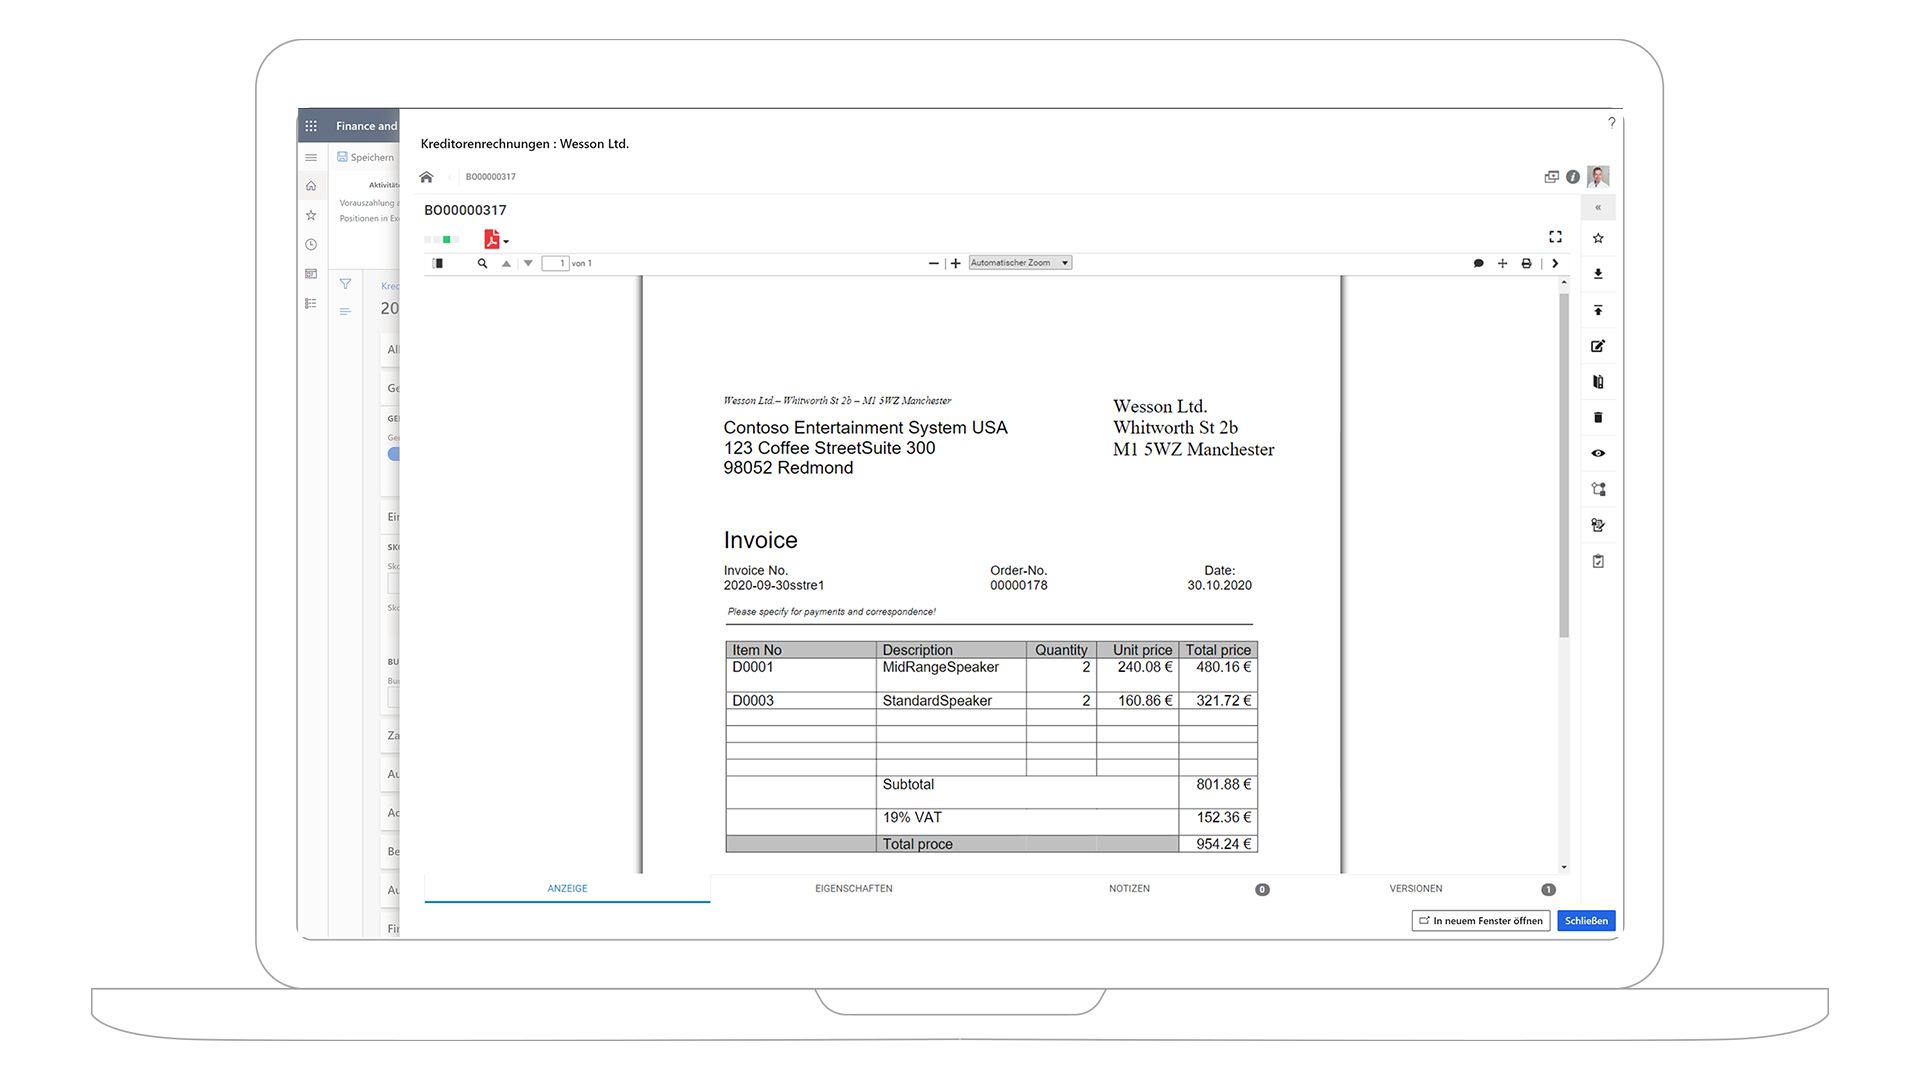Image resolution: width=1920 pixels, height=1080 pixels.
Task: Open the dossier/binder icon in action bar
Action: click(x=1598, y=382)
